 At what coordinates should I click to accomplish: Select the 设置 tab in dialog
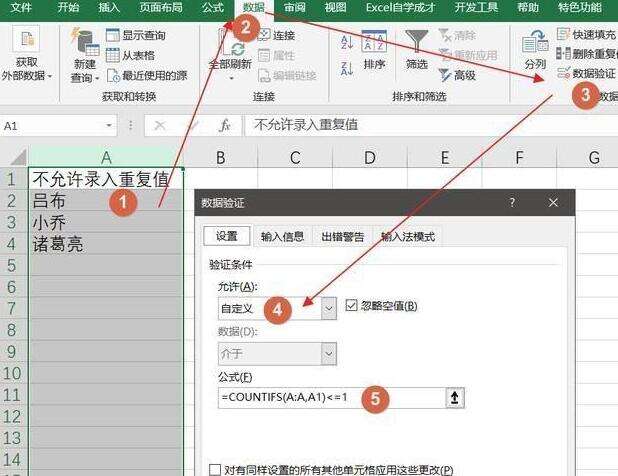pyautogui.click(x=227, y=236)
